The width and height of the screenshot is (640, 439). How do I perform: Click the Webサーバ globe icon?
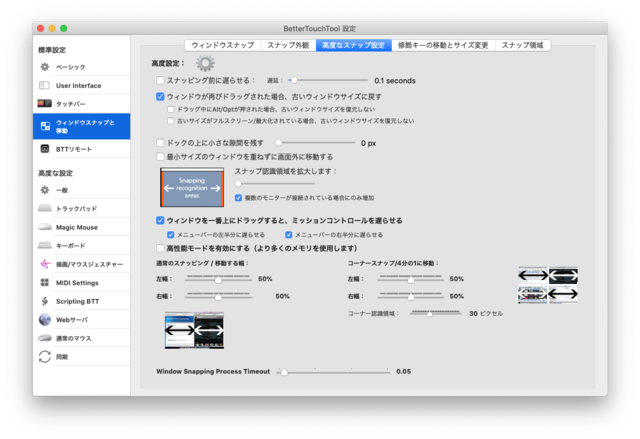pyautogui.click(x=44, y=319)
